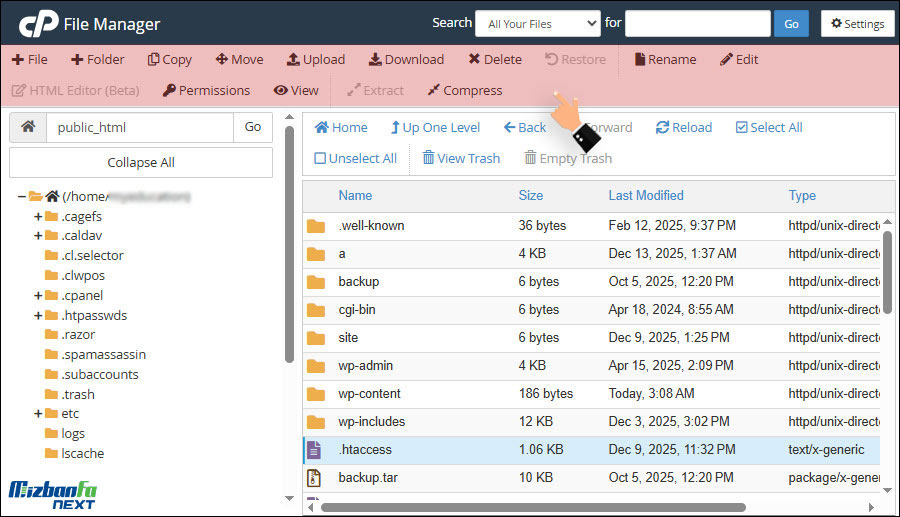Click home icon beside path field
This screenshot has width=900, height=517.
tap(28, 127)
